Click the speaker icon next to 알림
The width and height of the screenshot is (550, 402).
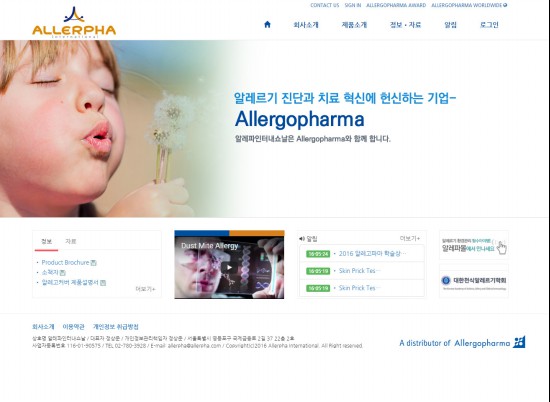(302, 239)
